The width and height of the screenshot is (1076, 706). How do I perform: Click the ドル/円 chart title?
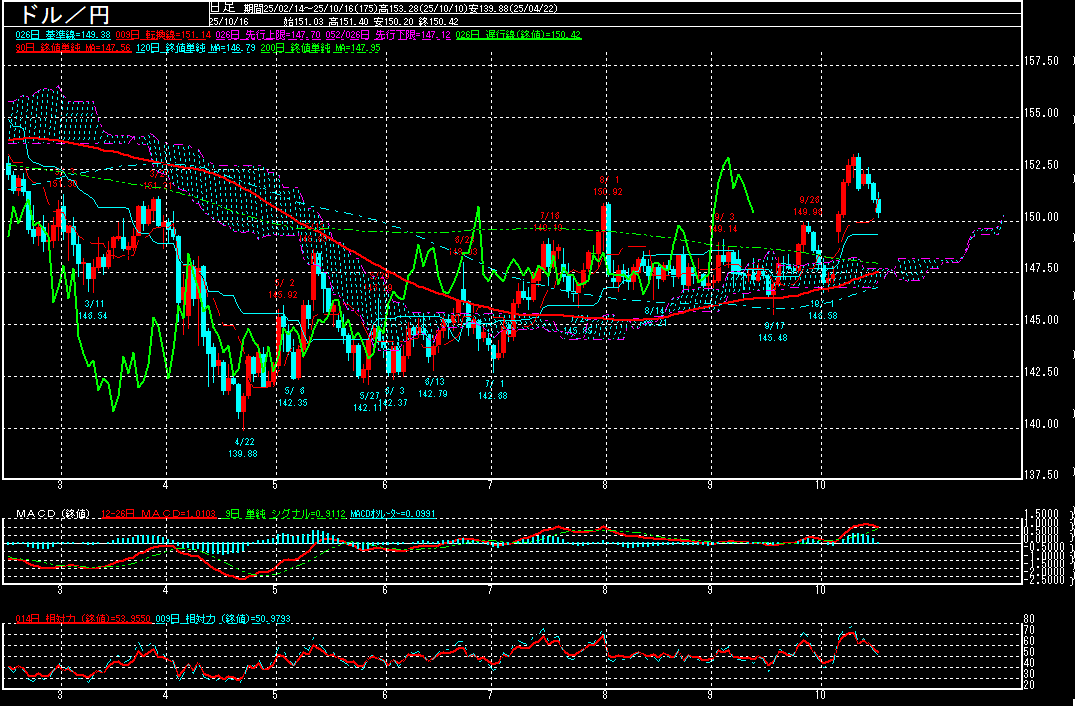pos(60,14)
